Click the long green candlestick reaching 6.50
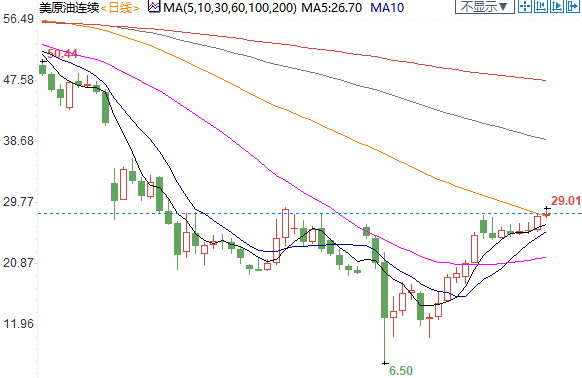The height and width of the screenshot is (378, 582). (x=385, y=290)
